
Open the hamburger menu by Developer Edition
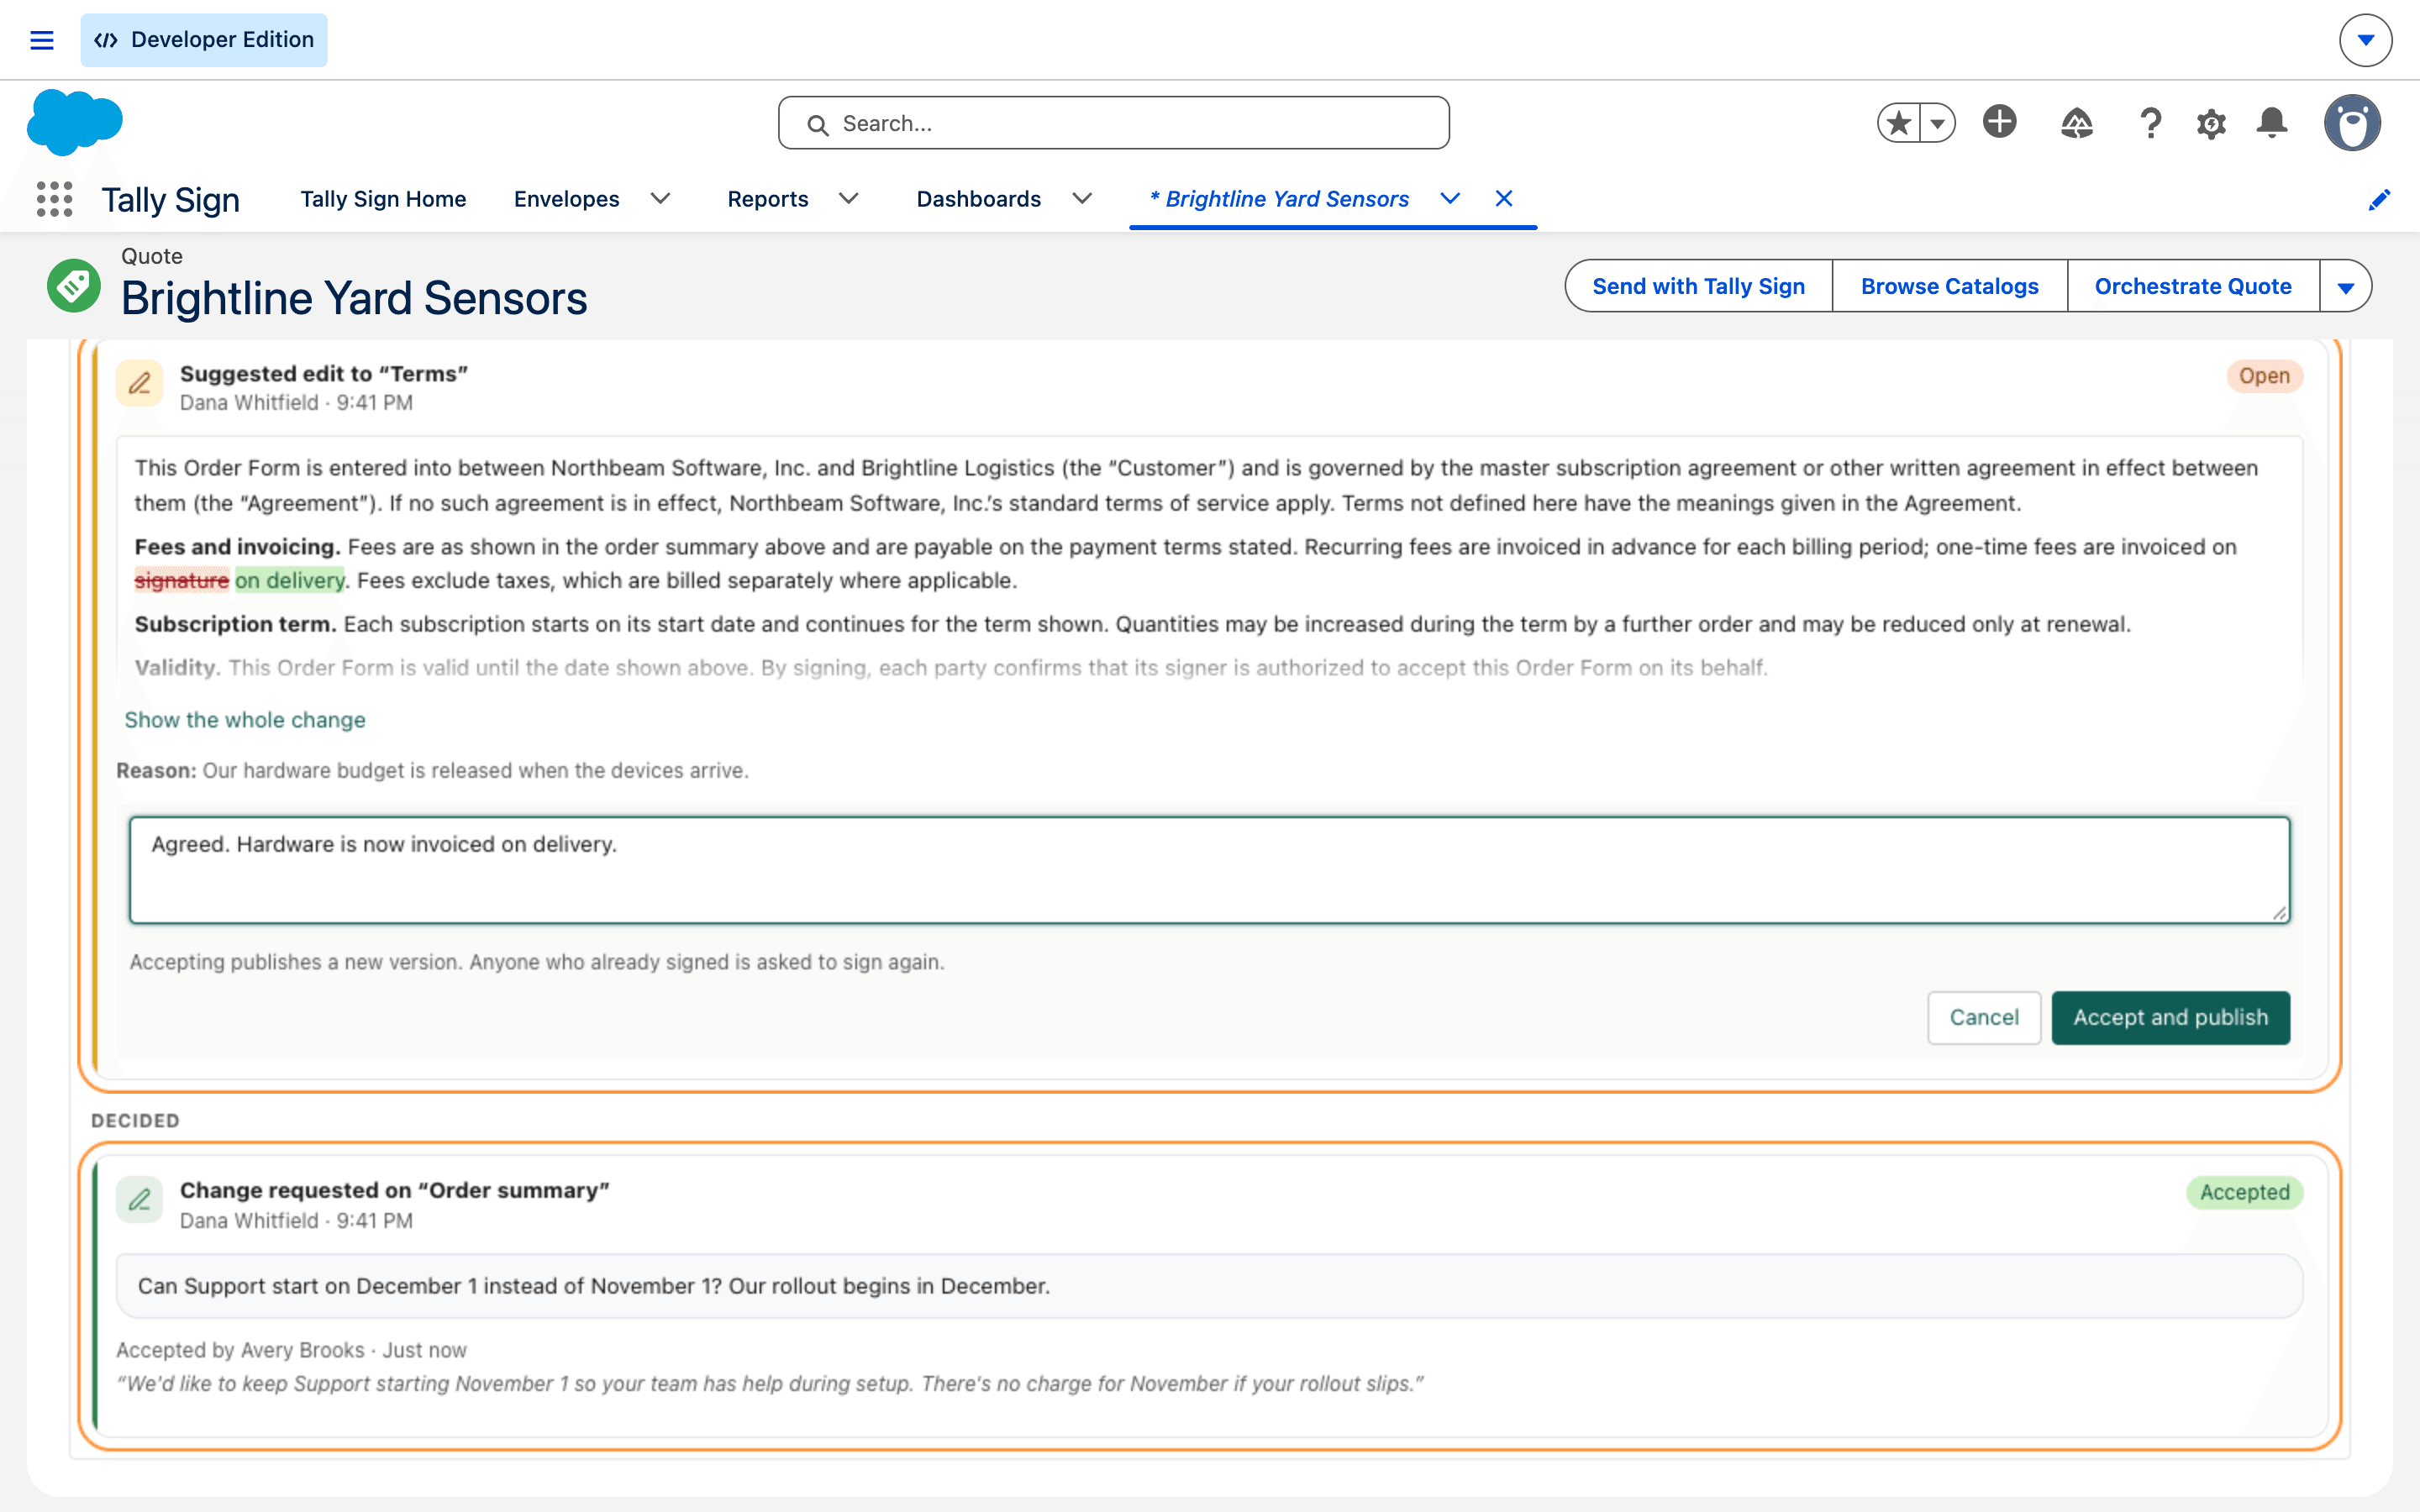(42, 40)
